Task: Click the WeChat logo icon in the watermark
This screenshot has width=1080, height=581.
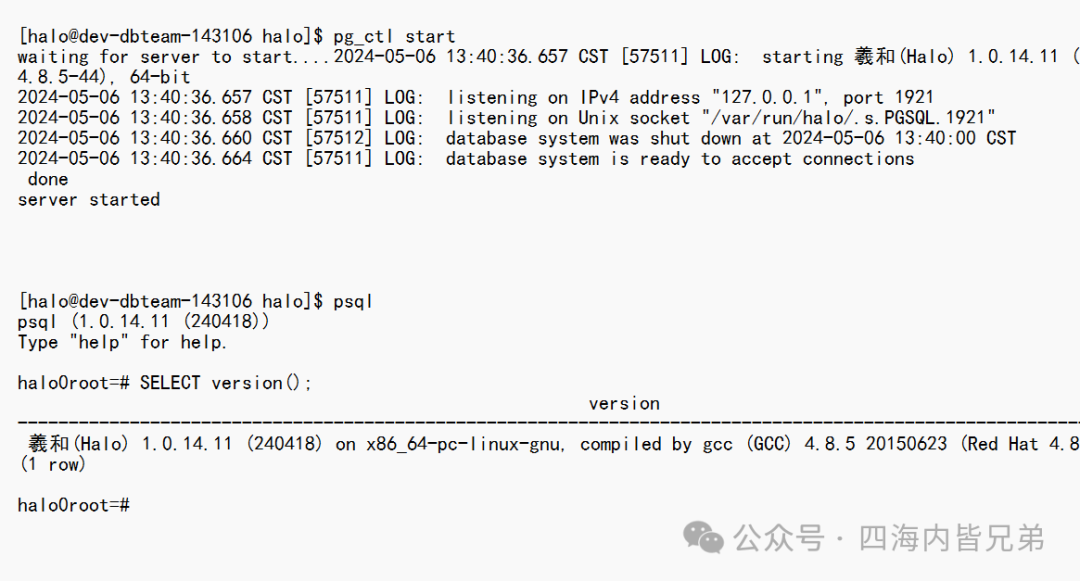Action: 703,537
